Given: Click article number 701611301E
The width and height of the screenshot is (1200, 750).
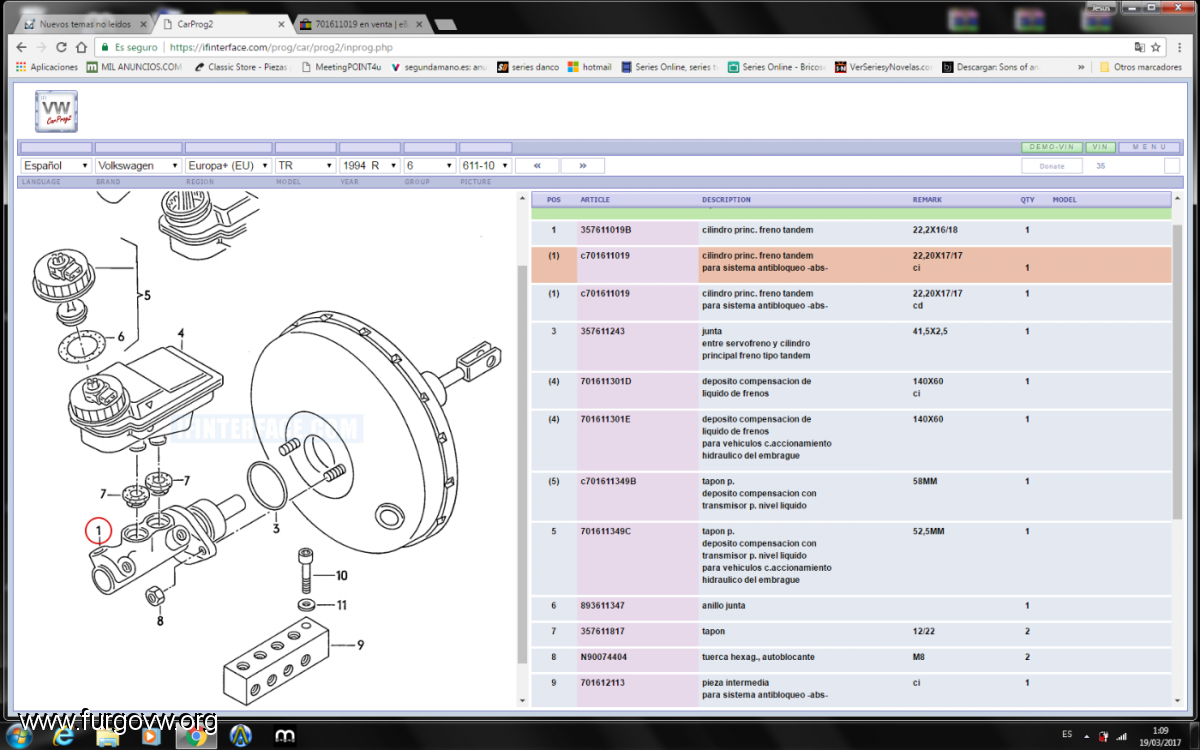Looking at the screenshot, I should point(605,419).
